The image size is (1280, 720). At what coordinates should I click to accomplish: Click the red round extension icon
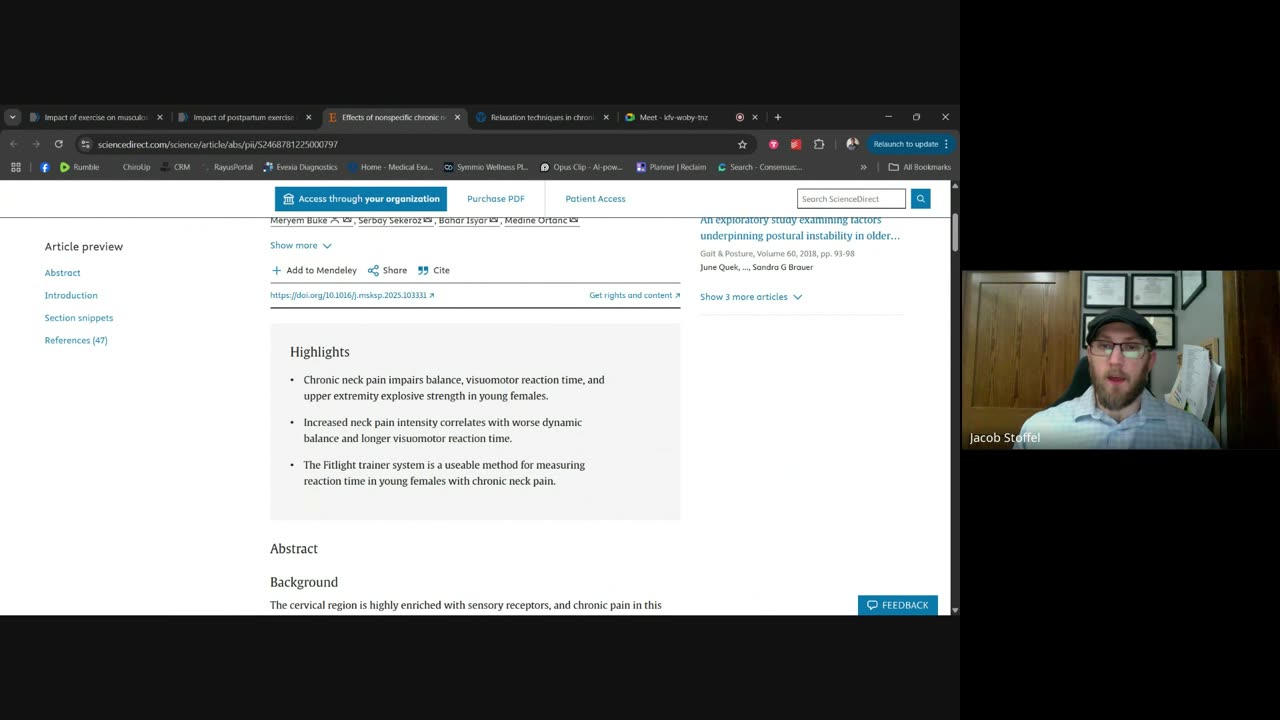point(773,144)
